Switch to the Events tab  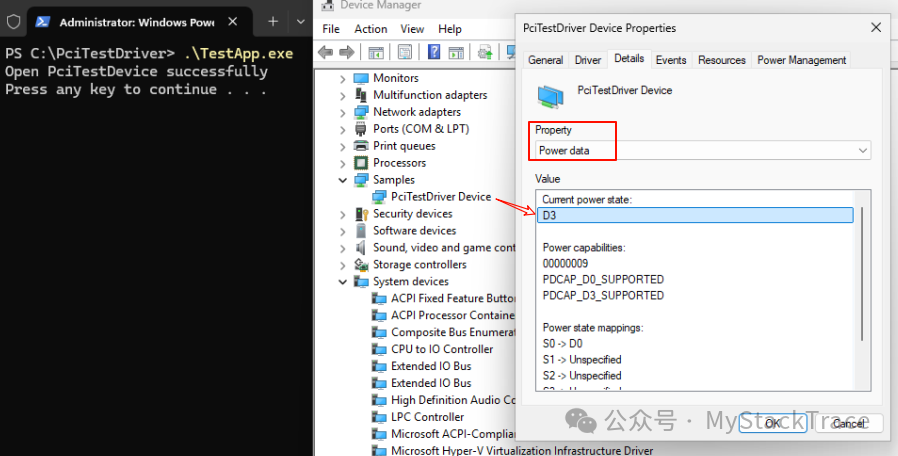click(671, 60)
